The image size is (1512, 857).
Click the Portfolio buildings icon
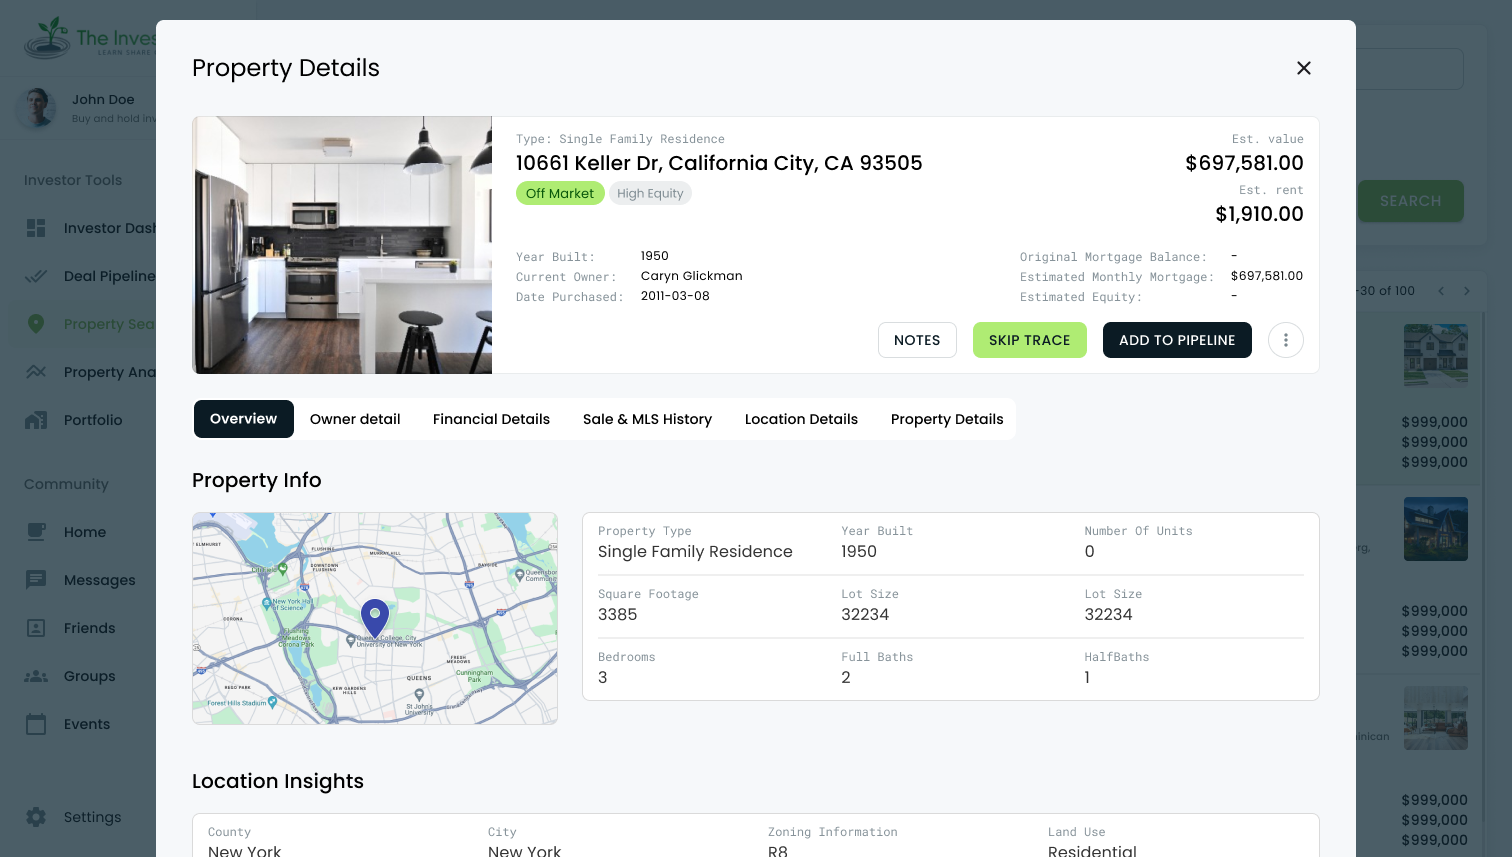(36, 420)
